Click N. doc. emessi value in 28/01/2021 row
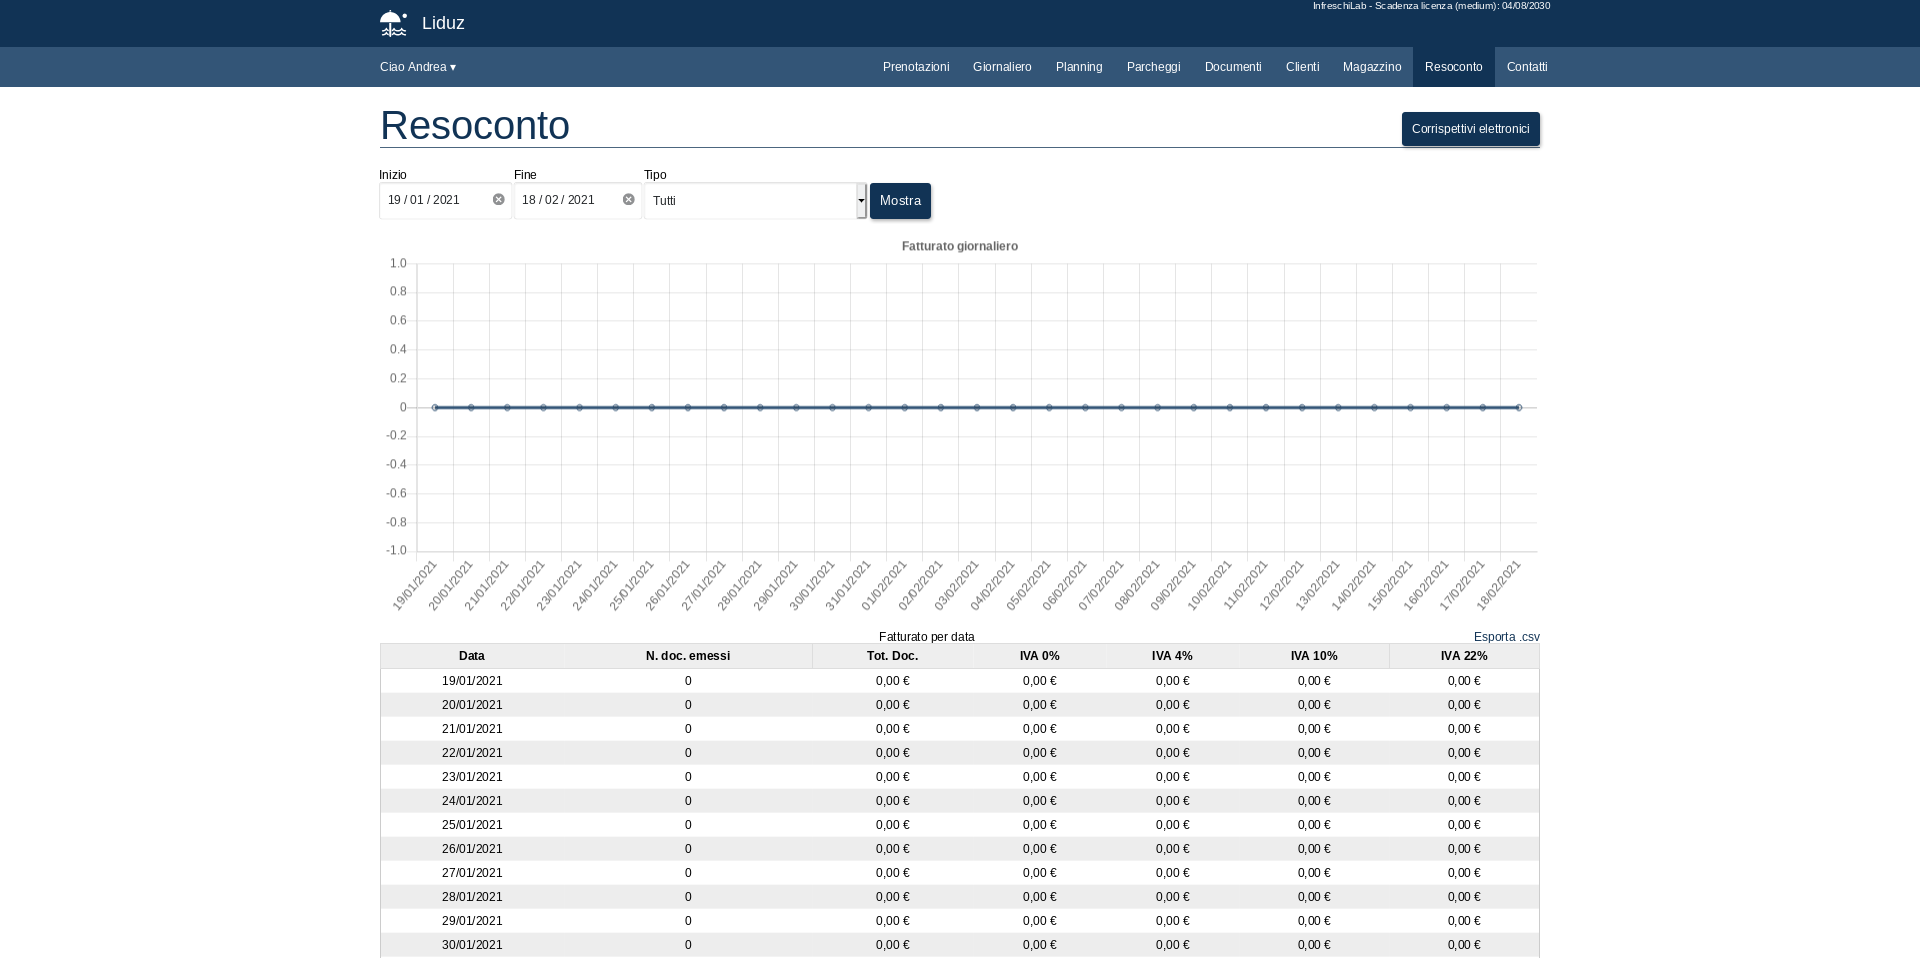 [688, 897]
